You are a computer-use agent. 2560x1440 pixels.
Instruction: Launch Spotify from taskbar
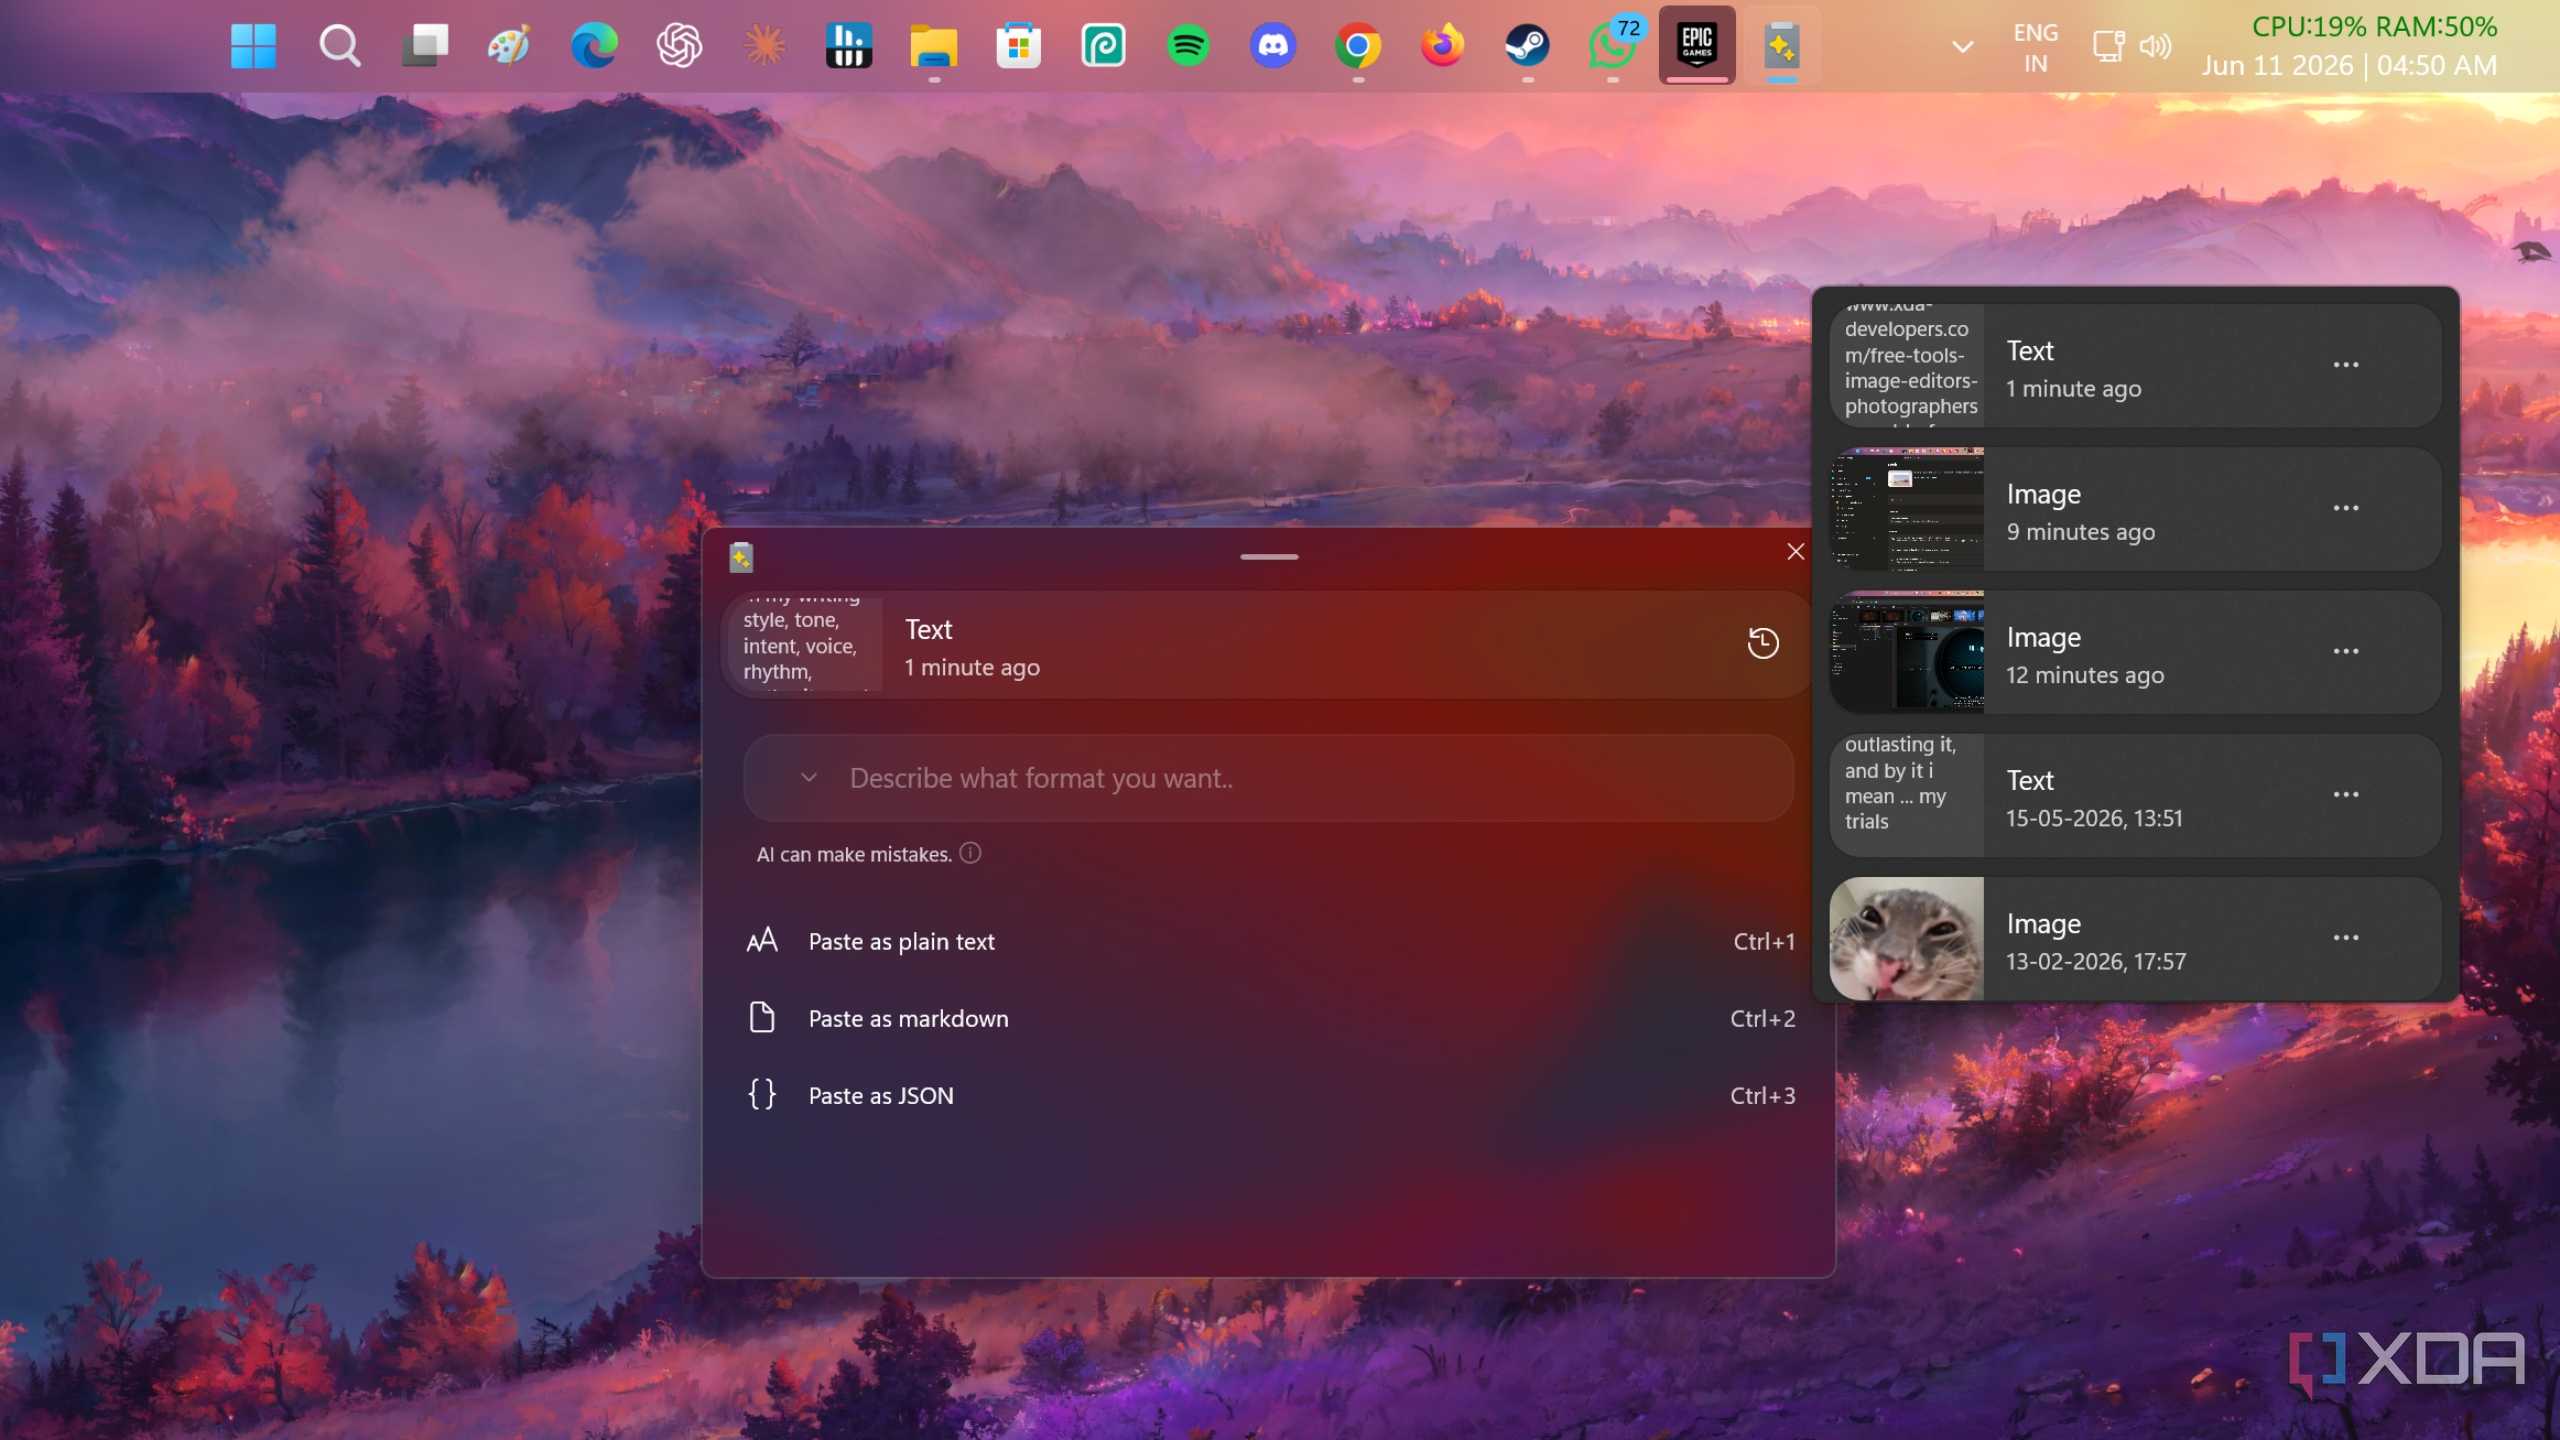[x=1188, y=46]
